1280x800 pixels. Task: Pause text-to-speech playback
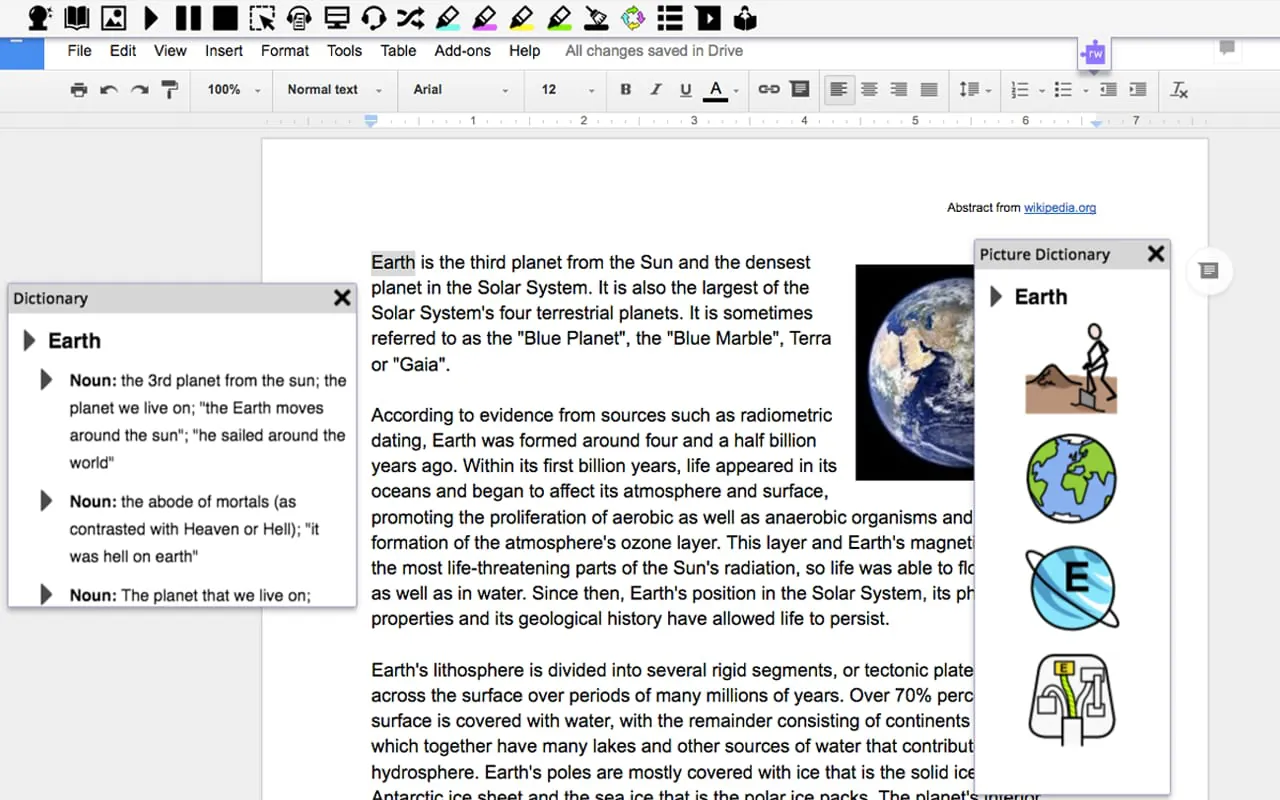click(x=189, y=18)
